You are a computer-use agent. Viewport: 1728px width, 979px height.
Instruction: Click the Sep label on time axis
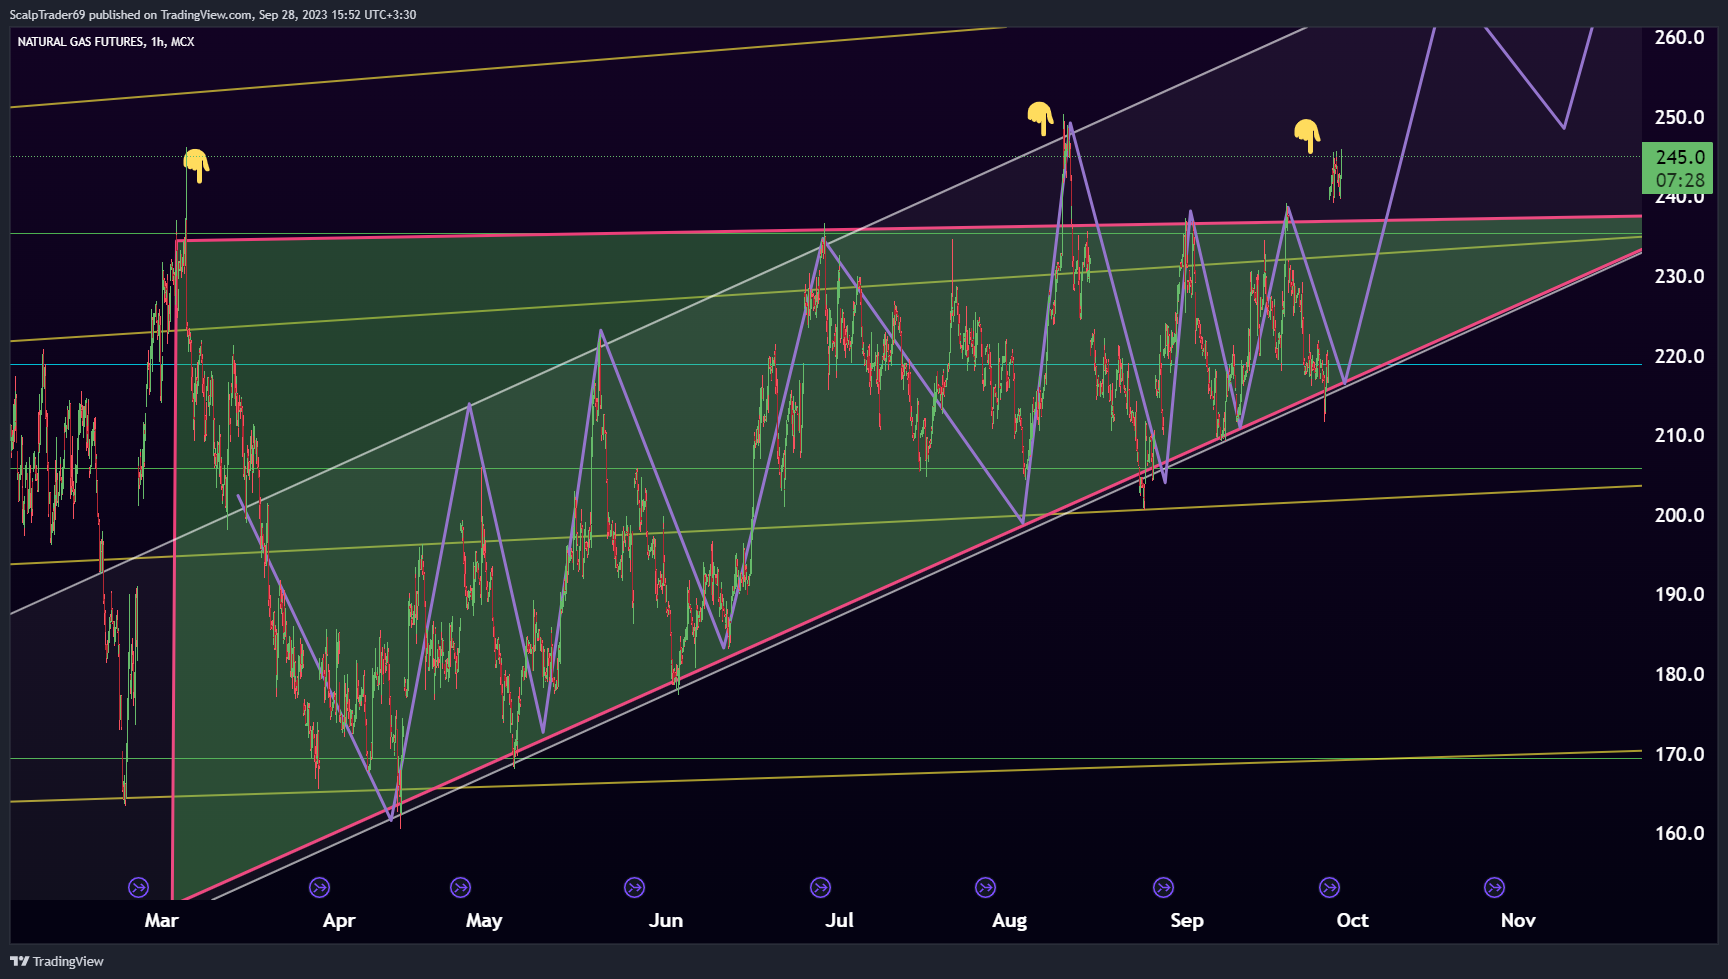click(x=1187, y=920)
